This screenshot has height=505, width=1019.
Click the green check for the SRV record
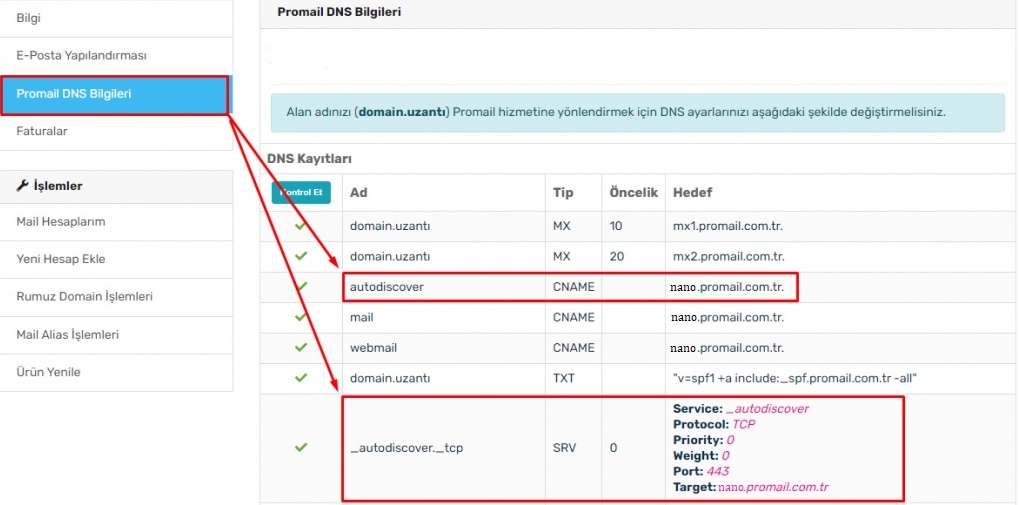(300, 447)
